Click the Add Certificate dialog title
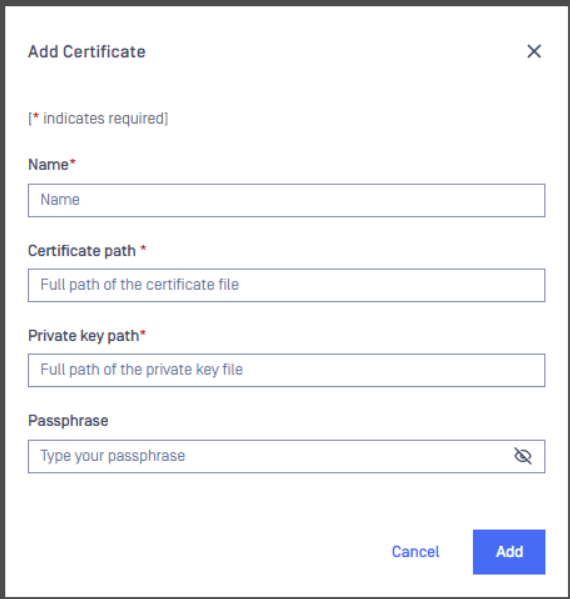The image size is (570, 599). point(87,52)
